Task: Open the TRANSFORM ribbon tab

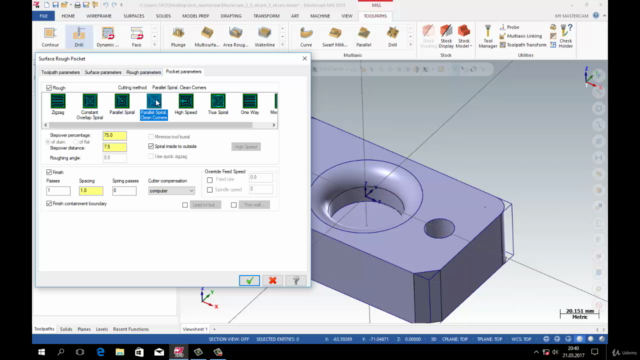Action: 266,16
